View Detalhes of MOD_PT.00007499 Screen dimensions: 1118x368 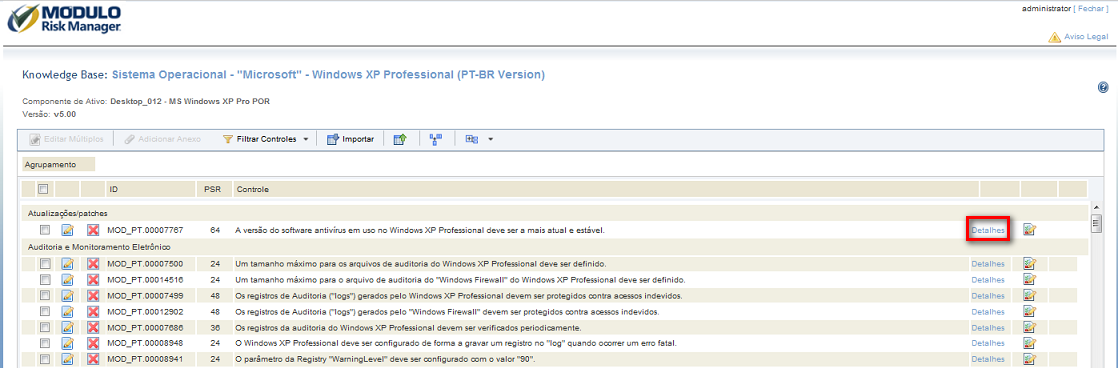pyautogui.click(x=988, y=295)
